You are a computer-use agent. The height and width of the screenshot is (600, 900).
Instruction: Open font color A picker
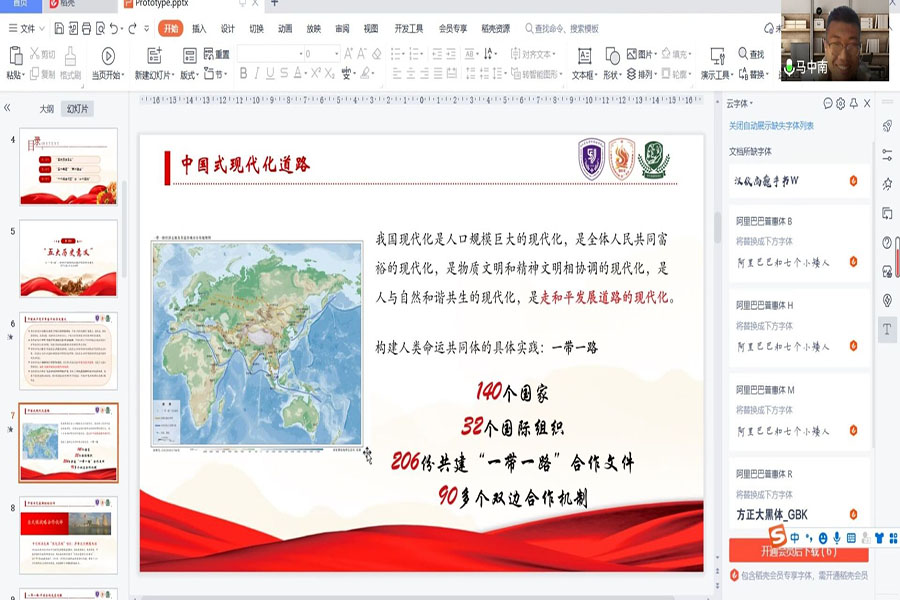click(298, 73)
